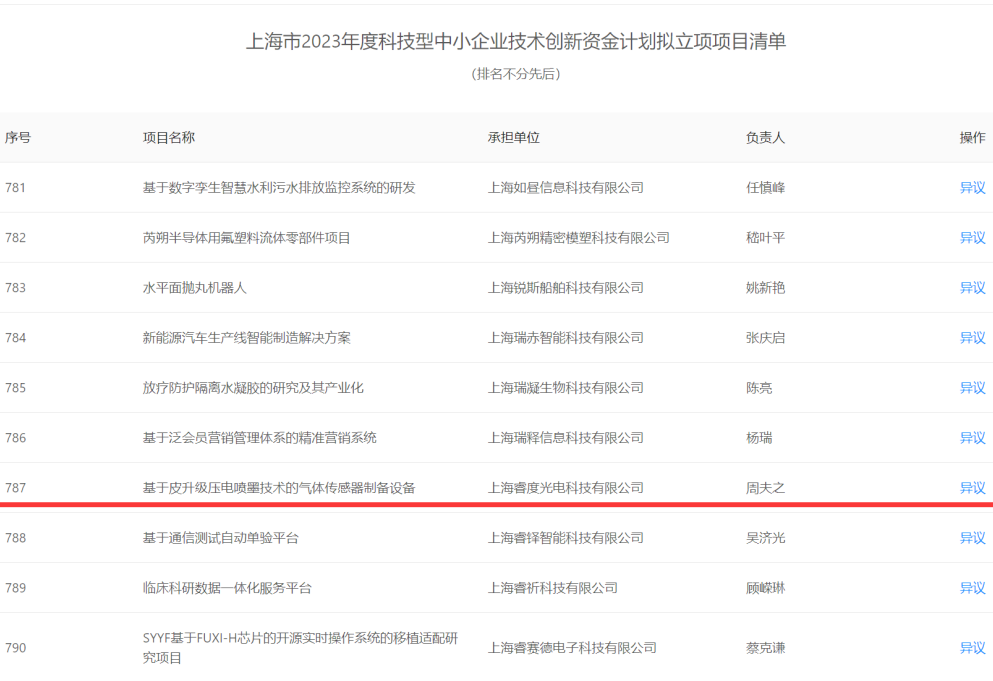
Task: Select project 基于数字孪生智慧水利污水排放监控系统的研发
Action: click(x=279, y=188)
